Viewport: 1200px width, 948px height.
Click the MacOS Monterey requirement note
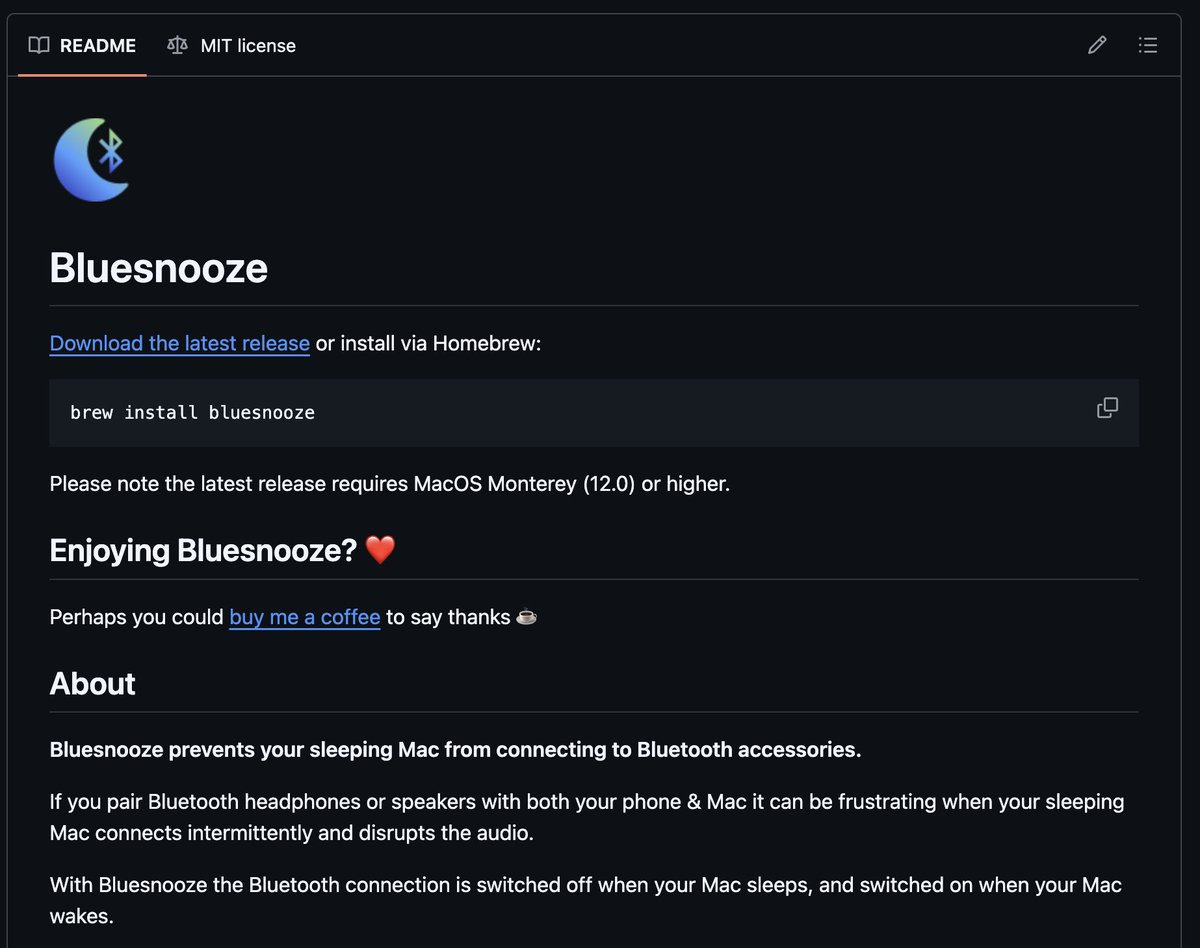pos(390,484)
